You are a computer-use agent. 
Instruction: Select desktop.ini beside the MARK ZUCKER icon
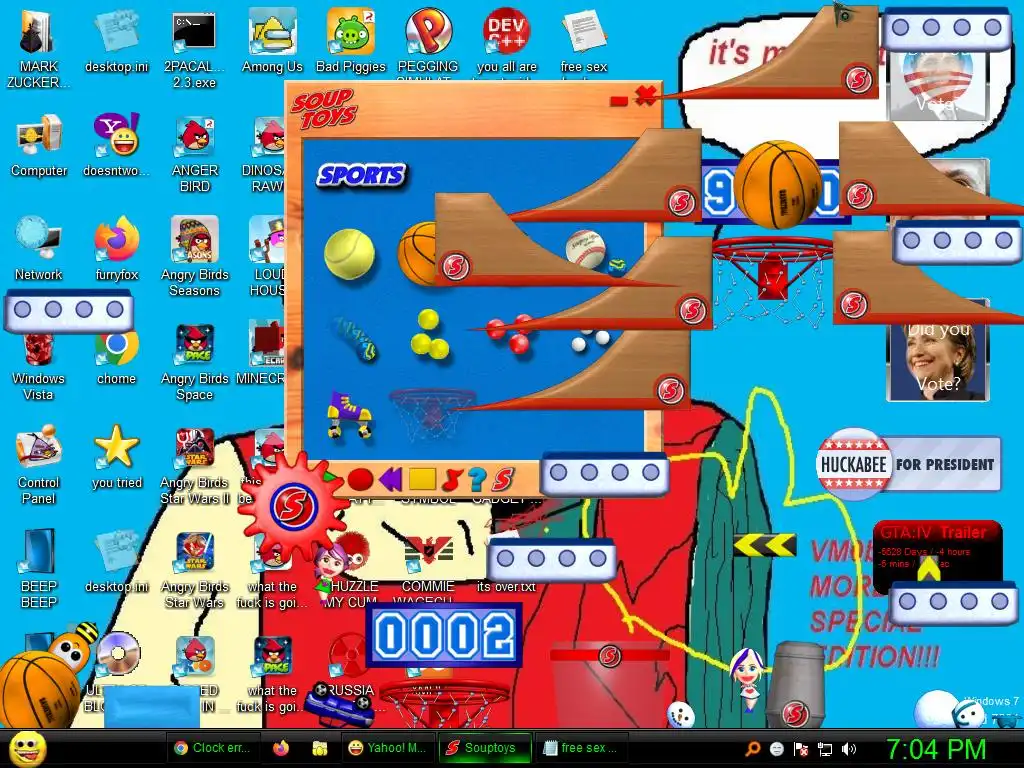116,42
